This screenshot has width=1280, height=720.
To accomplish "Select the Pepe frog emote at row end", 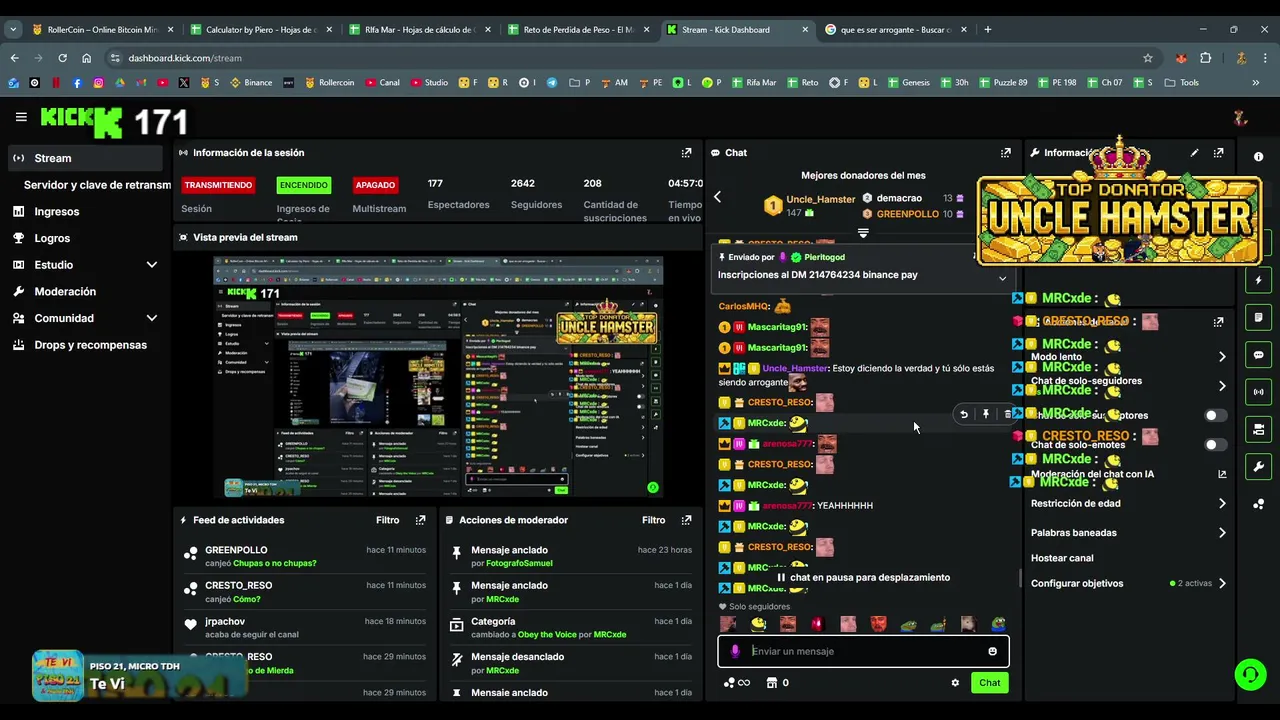I will click(998, 624).
